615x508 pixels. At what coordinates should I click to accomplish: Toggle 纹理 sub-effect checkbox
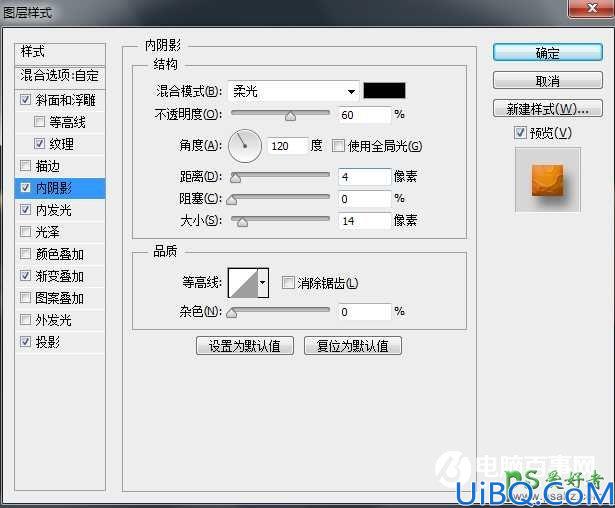tap(39, 144)
